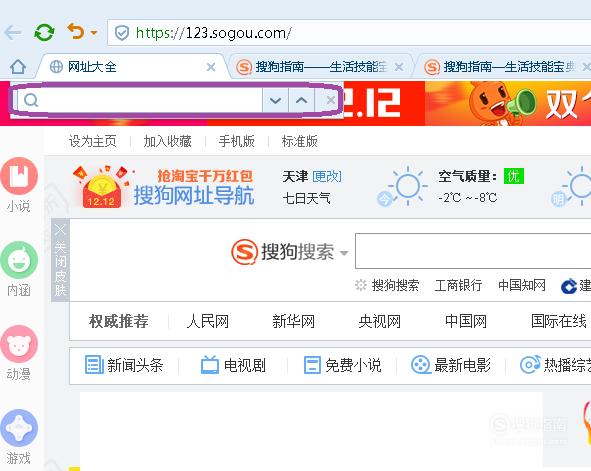Click the 12.12 red envelope logo
Image resolution: width=591 pixels, height=471 pixels.
click(102, 187)
